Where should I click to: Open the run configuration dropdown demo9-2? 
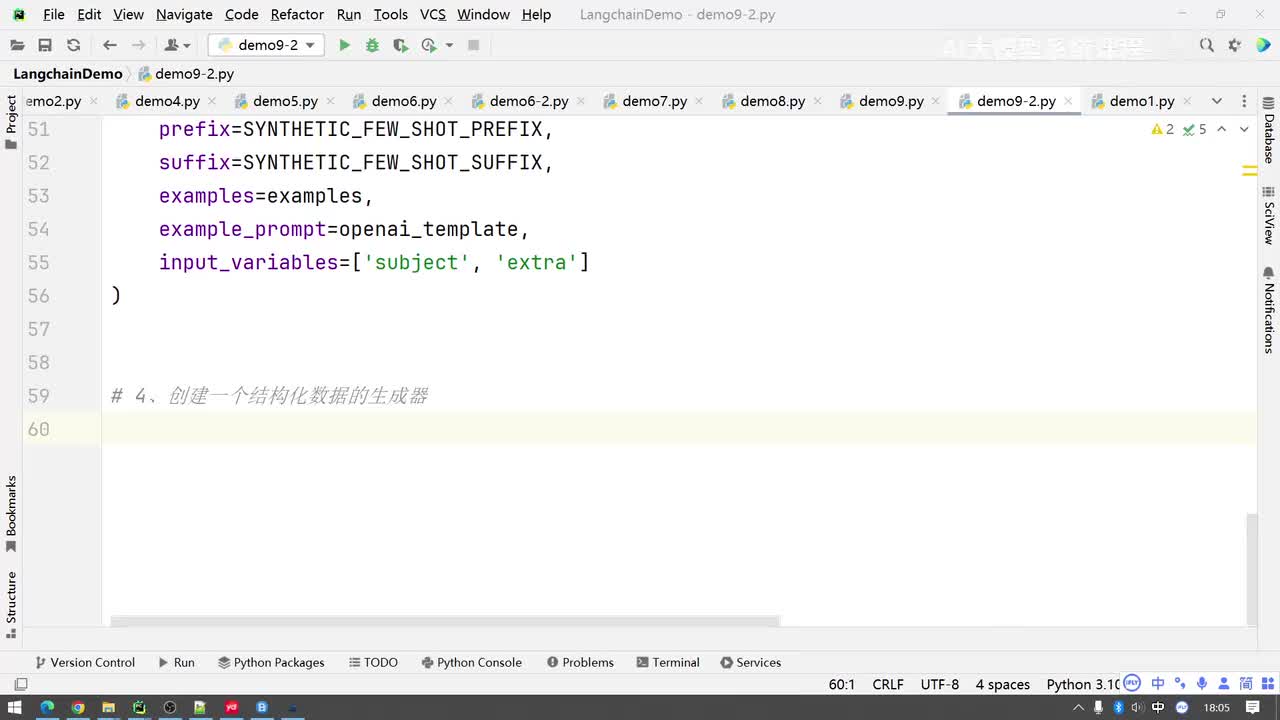(x=266, y=45)
